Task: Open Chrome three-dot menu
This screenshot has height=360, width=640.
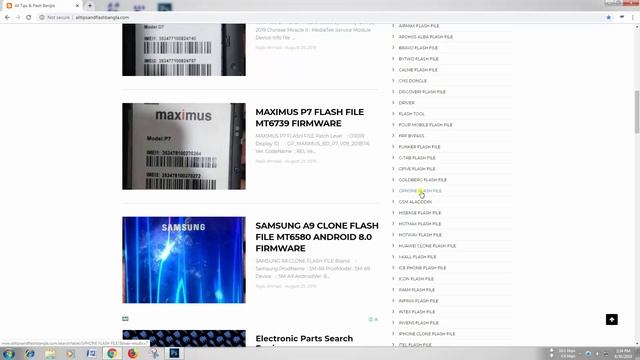Action: pyautogui.click(x=633, y=18)
